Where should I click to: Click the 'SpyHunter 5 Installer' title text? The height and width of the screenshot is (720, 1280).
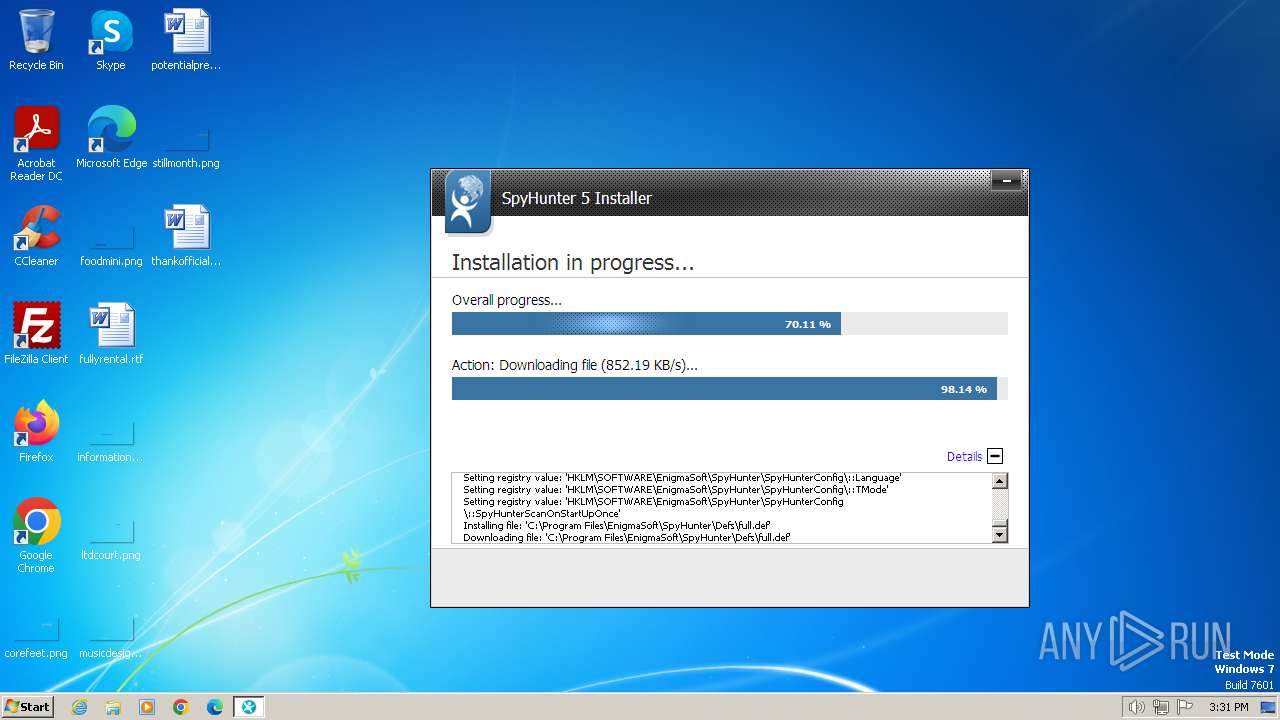(576, 198)
